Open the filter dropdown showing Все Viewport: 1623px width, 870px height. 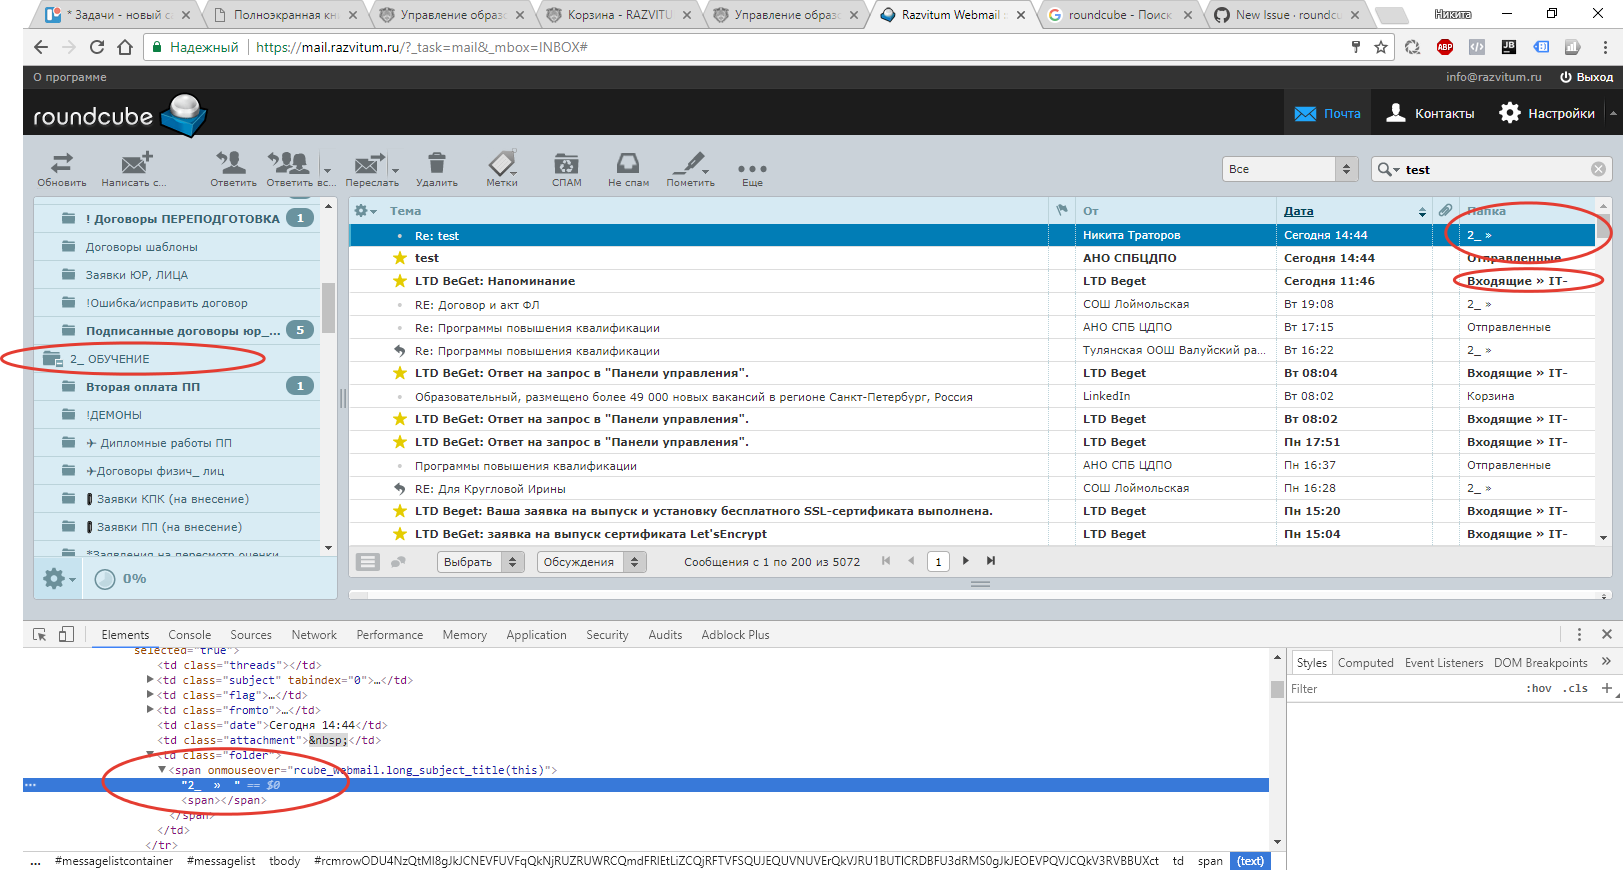[x=1290, y=169]
